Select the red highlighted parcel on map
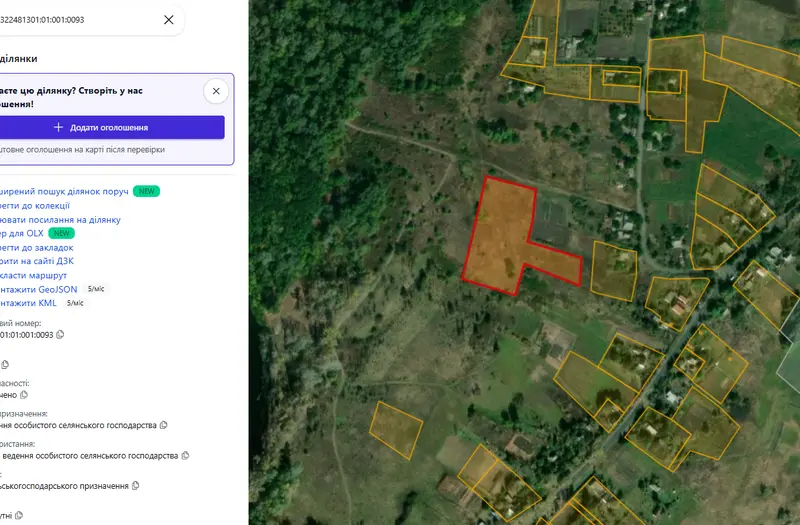The height and width of the screenshot is (525, 800). [503, 235]
